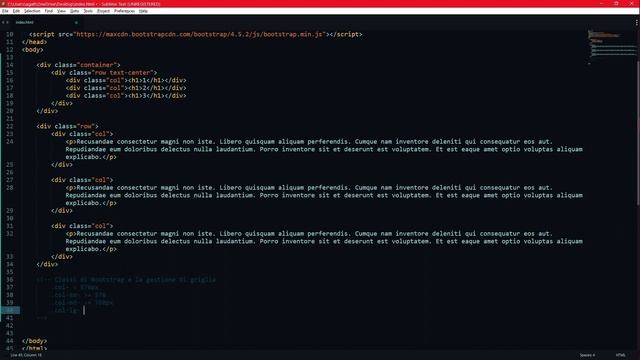The width and height of the screenshot is (640, 360).
Task: Click the paragraph text on line 24
Action: point(324,149)
